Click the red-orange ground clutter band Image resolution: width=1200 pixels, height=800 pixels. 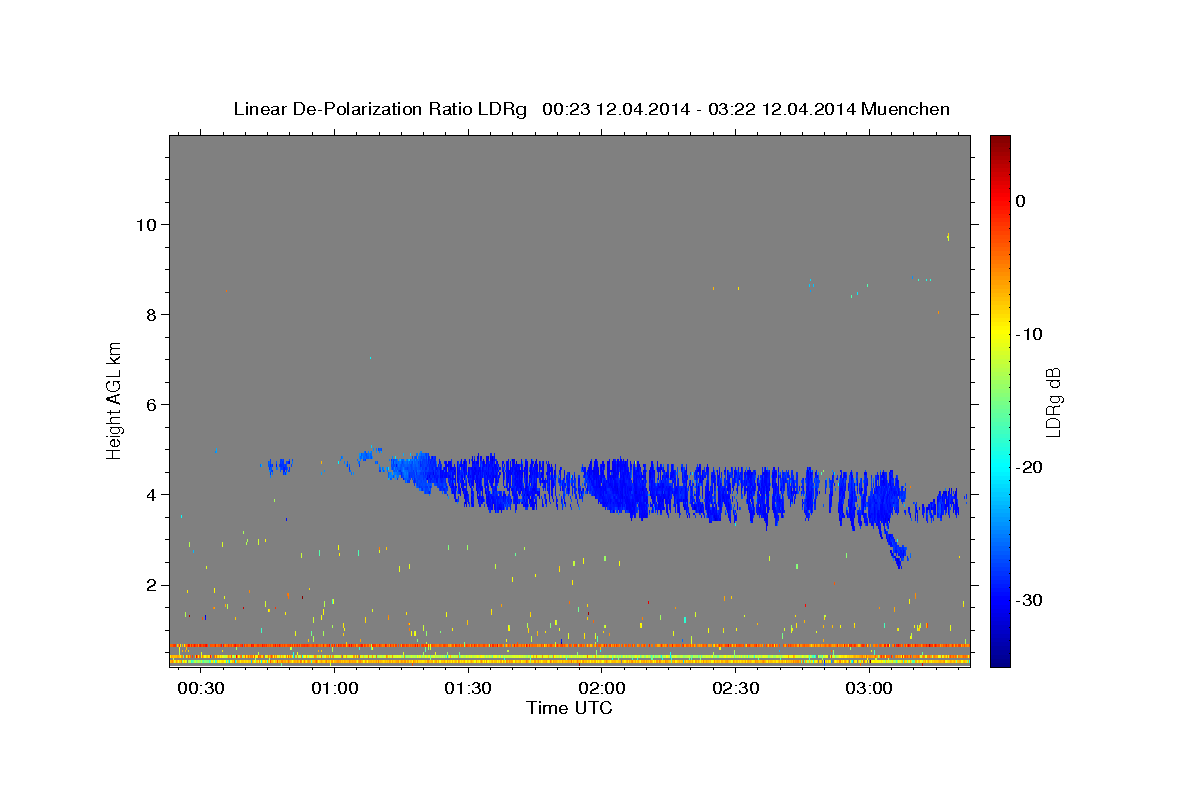click(x=569, y=646)
